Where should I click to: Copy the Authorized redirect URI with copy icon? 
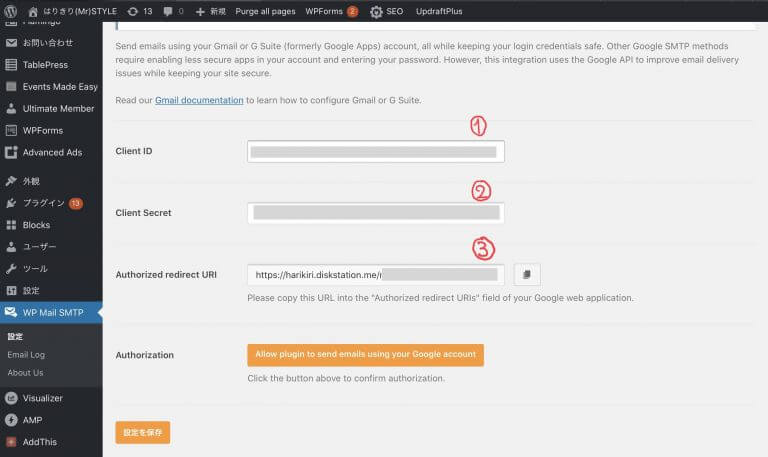pyautogui.click(x=527, y=274)
